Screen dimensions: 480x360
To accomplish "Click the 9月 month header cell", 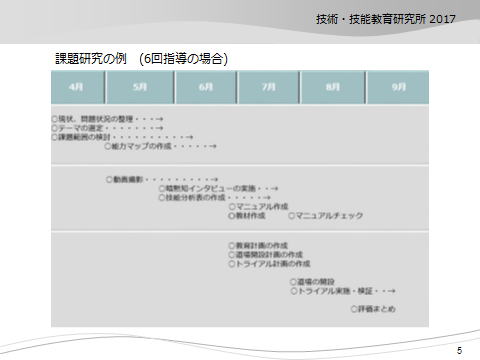I will click(x=398, y=87).
